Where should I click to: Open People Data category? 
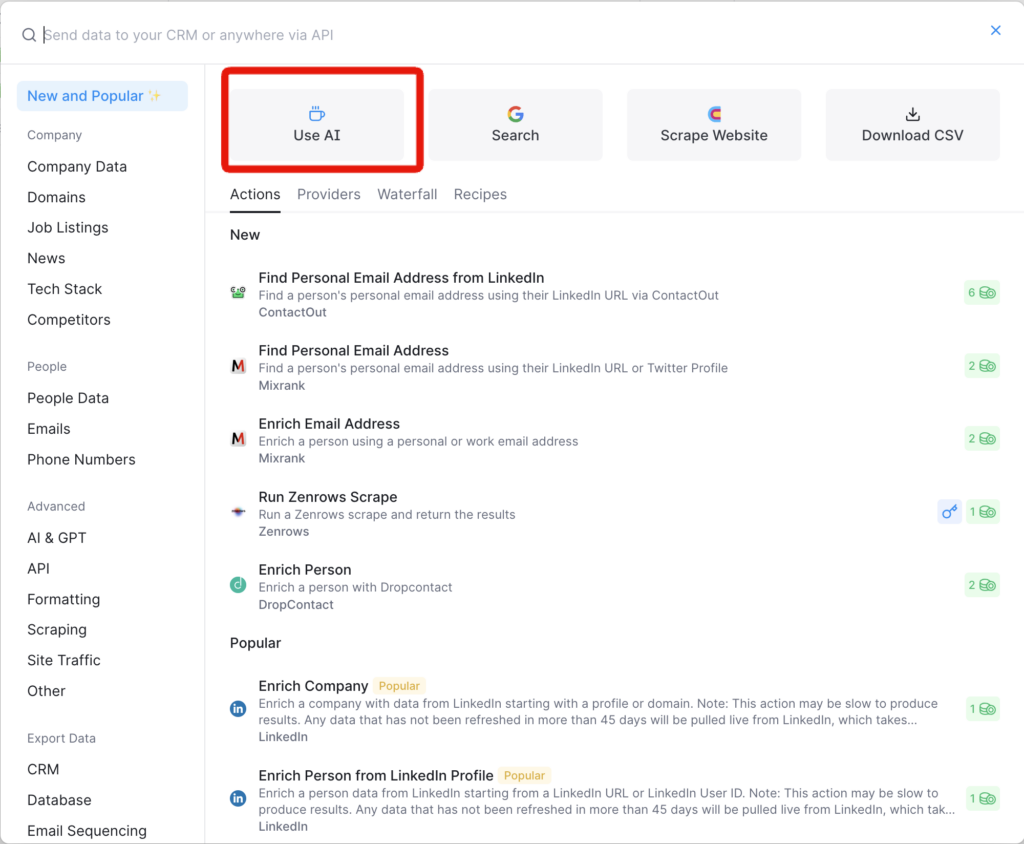68,398
